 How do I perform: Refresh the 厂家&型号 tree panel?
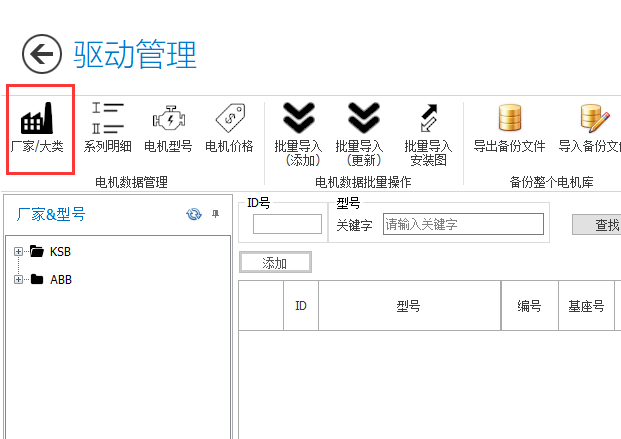(x=194, y=214)
